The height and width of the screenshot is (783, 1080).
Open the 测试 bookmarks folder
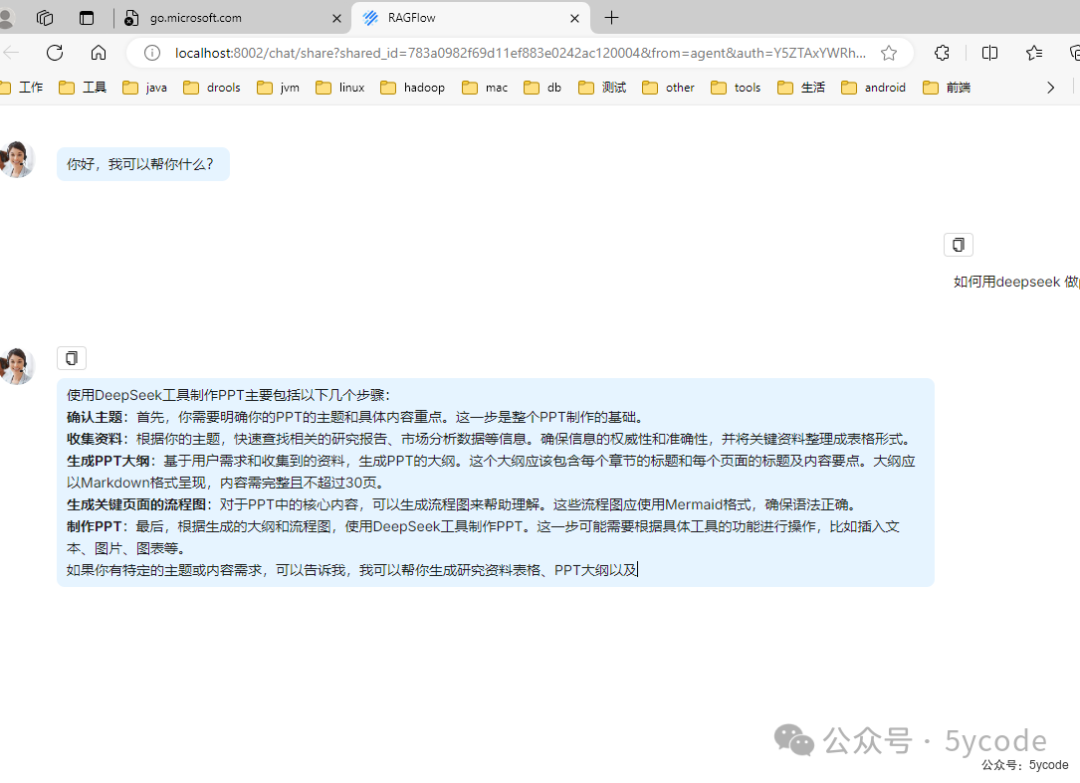click(603, 87)
